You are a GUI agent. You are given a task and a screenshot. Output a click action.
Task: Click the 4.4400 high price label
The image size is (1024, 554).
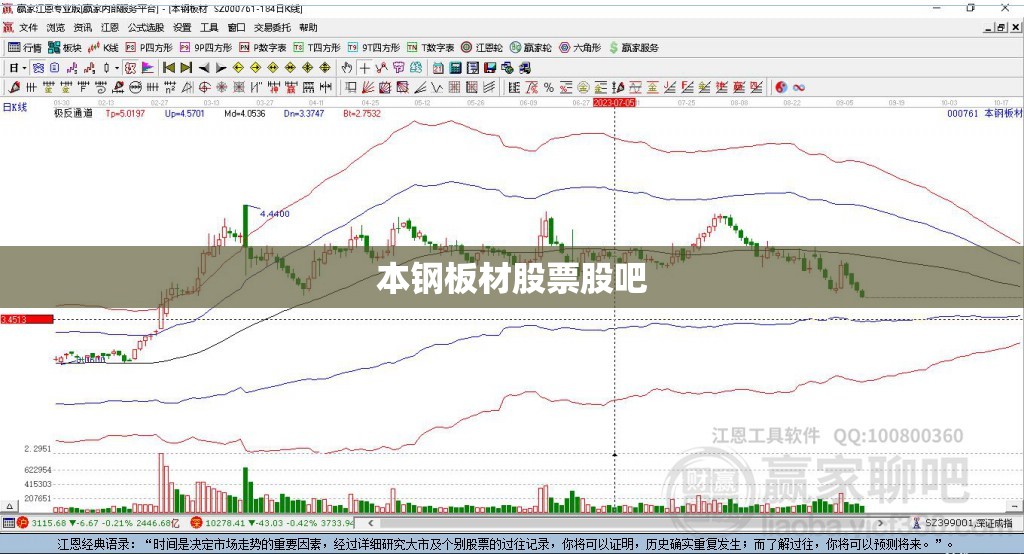[x=274, y=214]
